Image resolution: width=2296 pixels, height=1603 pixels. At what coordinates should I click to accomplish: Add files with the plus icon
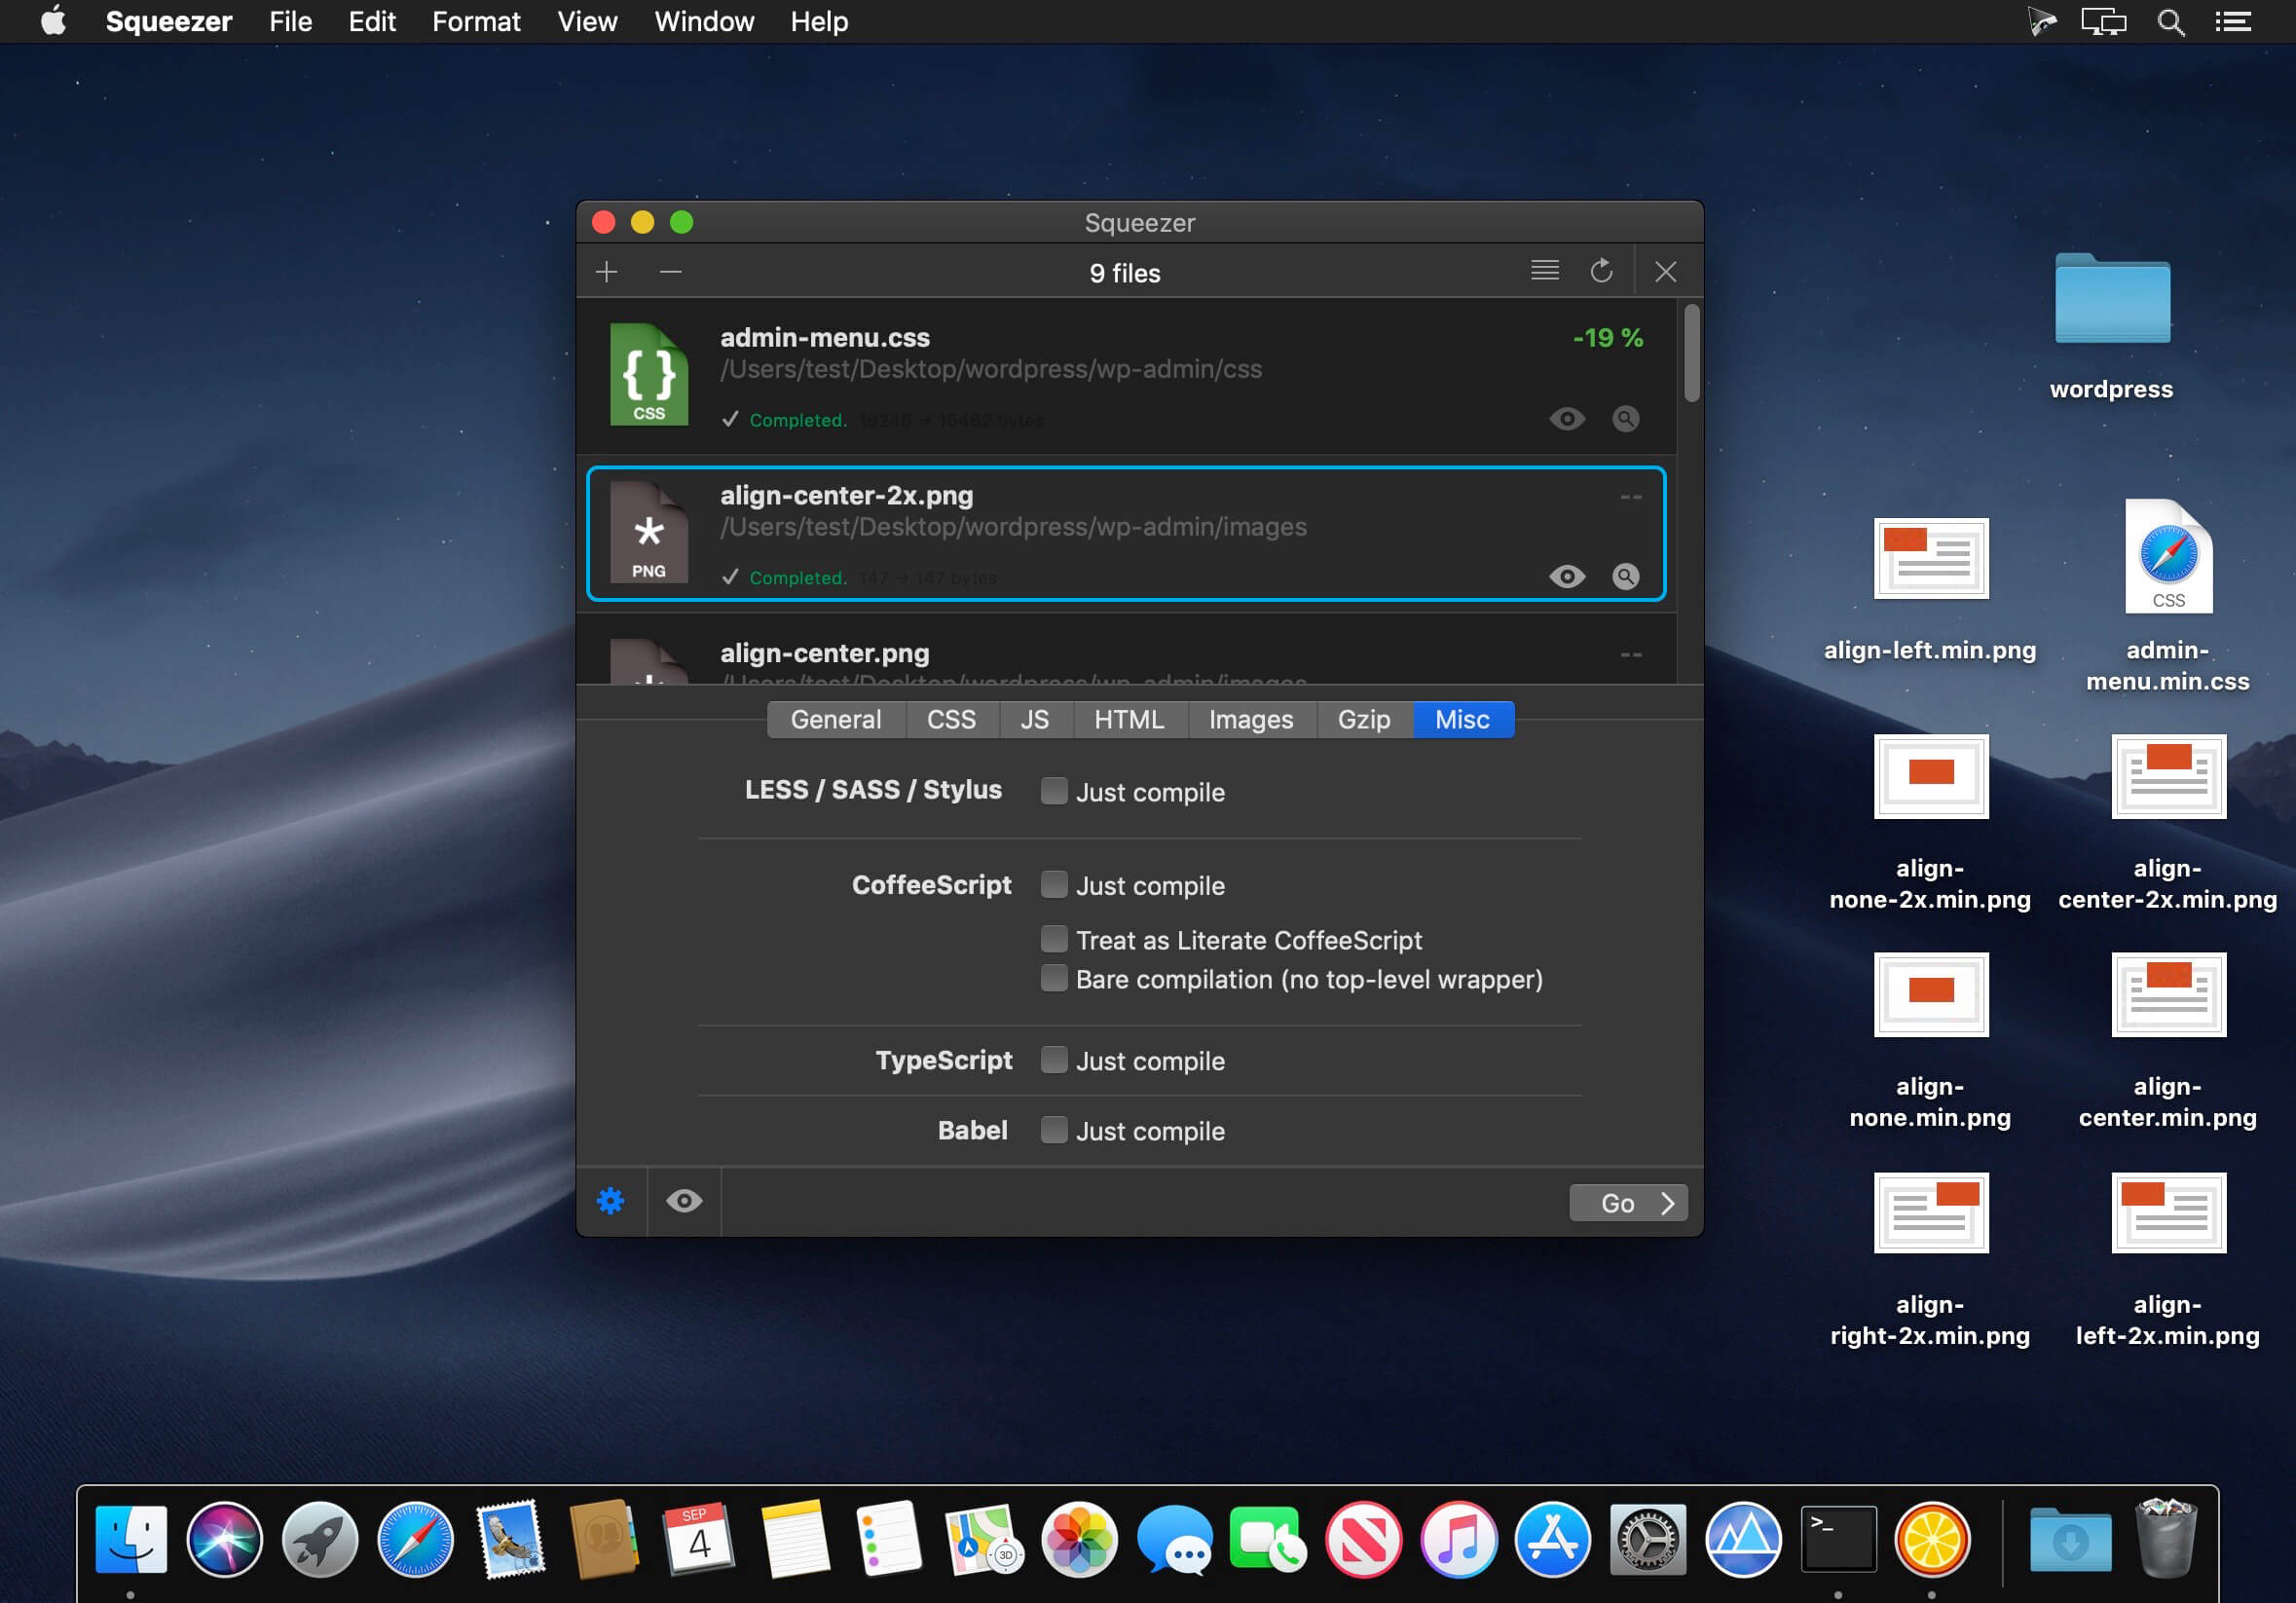606,272
